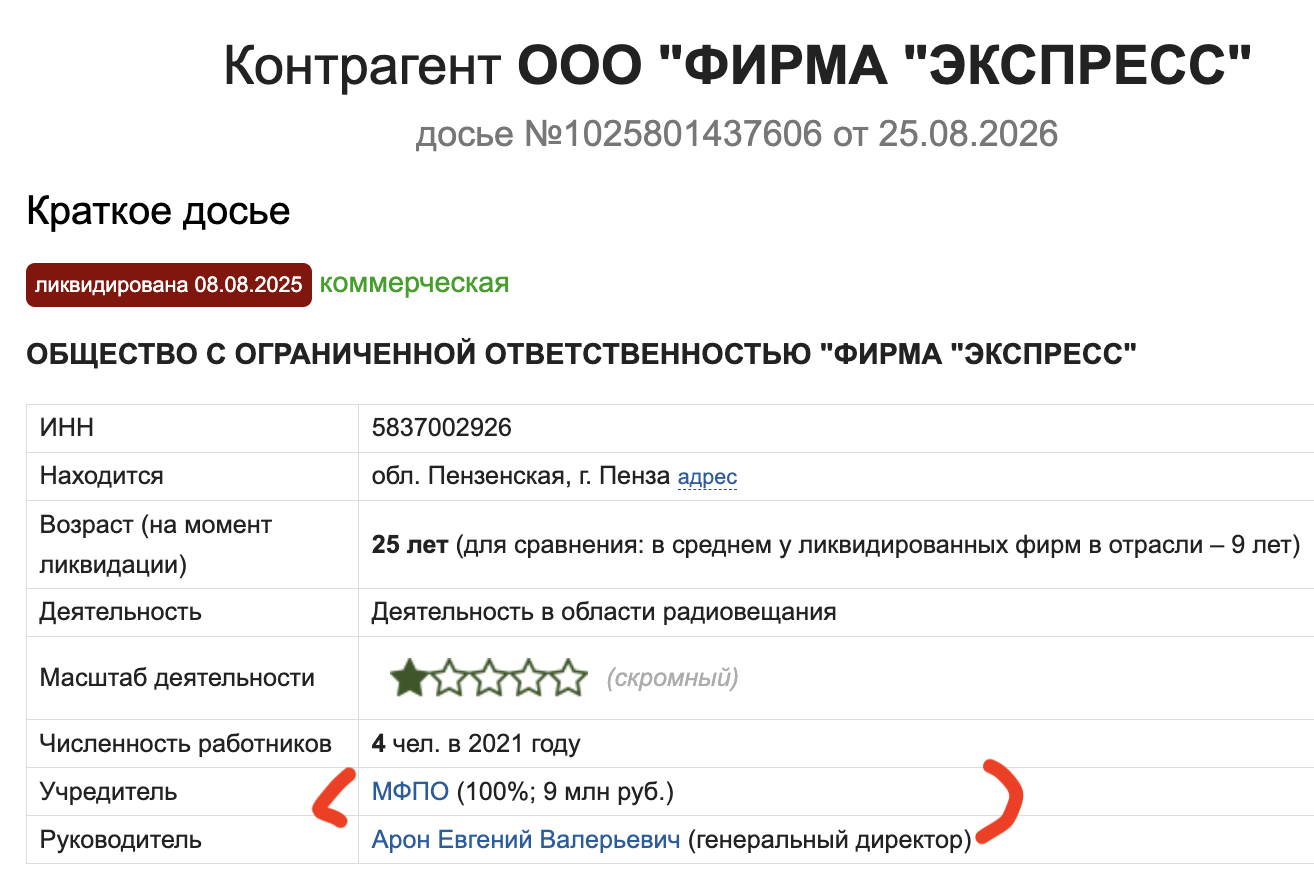
Task: Click the green коммерческая label
Action: pos(414,283)
